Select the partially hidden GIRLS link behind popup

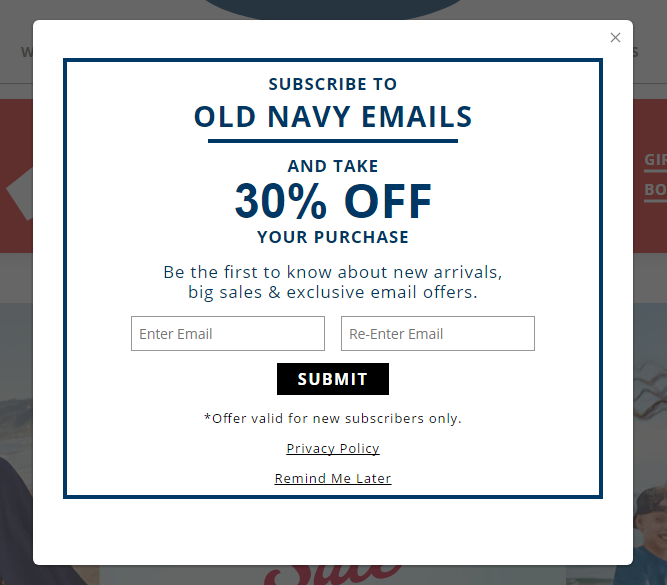click(656, 160)
